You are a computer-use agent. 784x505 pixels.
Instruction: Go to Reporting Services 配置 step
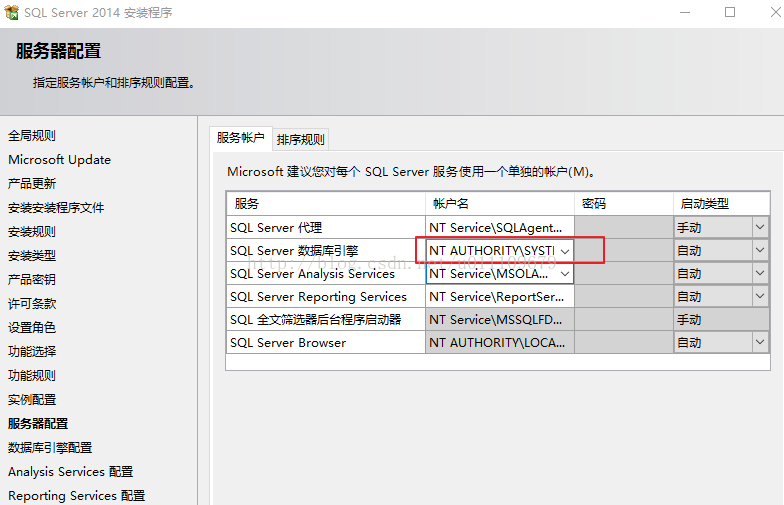pos(76,496)
